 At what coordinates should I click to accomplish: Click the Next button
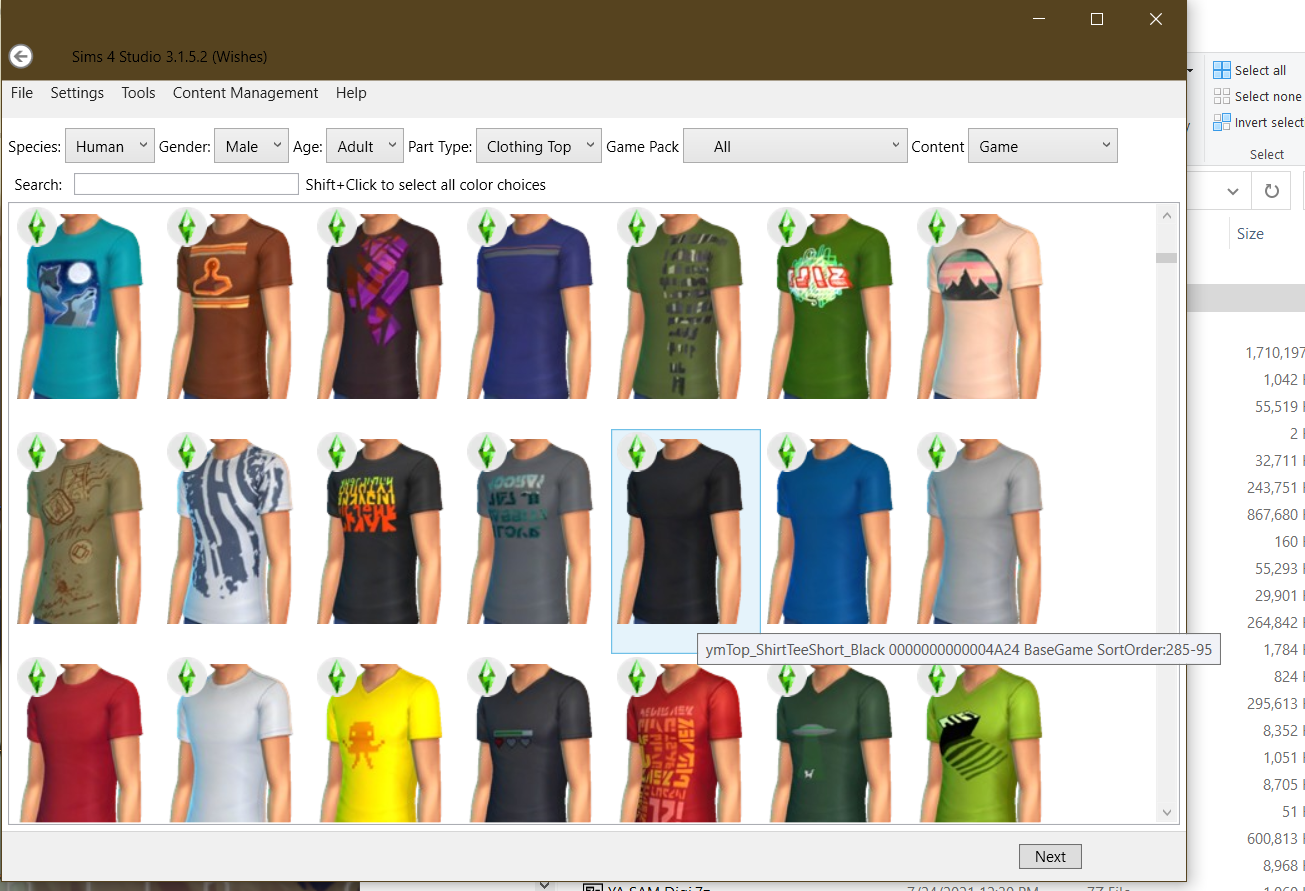[x=1050, y=856]
